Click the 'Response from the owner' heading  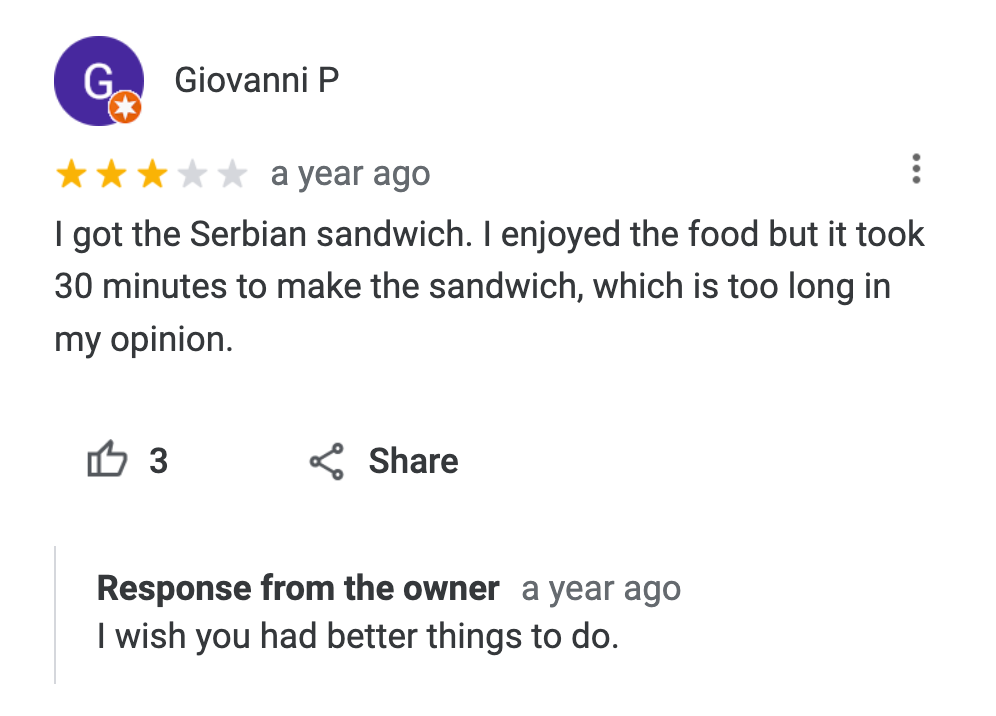coord(298,588)
